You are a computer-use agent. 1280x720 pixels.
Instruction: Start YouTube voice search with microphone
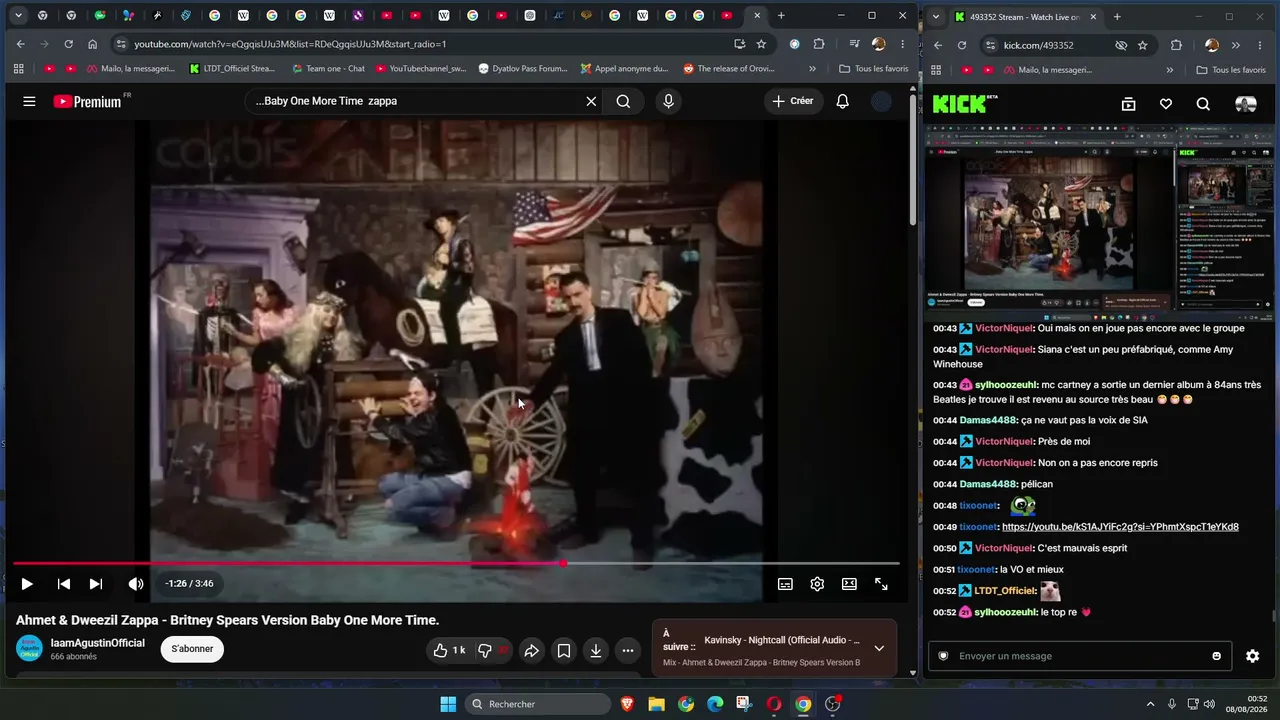[x=668, y=101]
